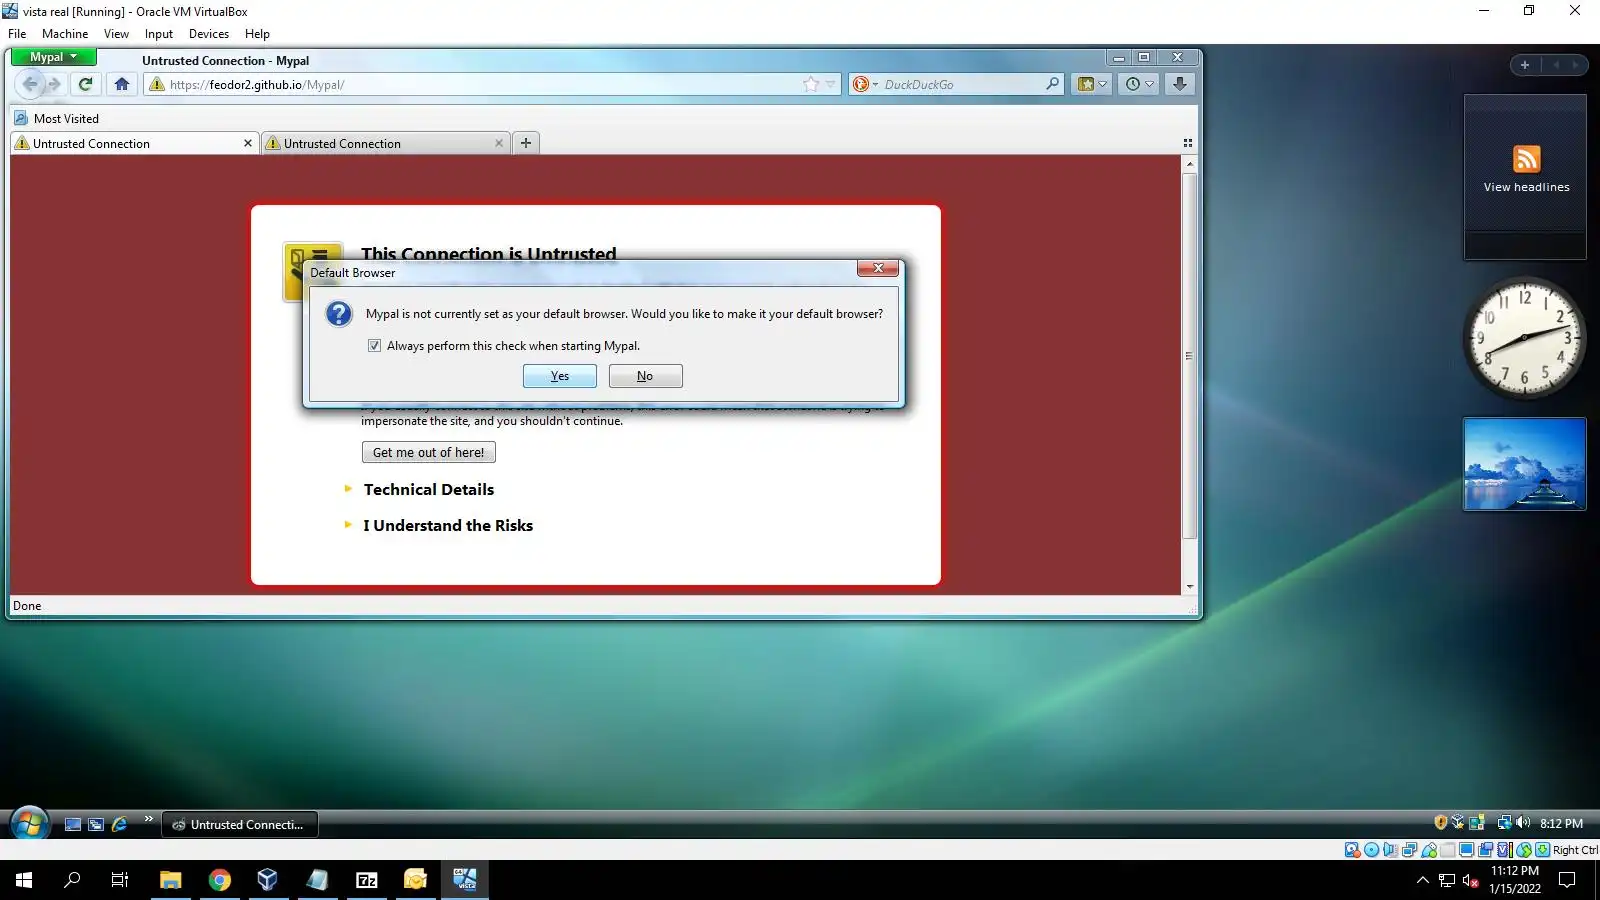Click Show Desktop in Vista quick launch
This screenshot has width=1600, height=900.
(72, 824)
